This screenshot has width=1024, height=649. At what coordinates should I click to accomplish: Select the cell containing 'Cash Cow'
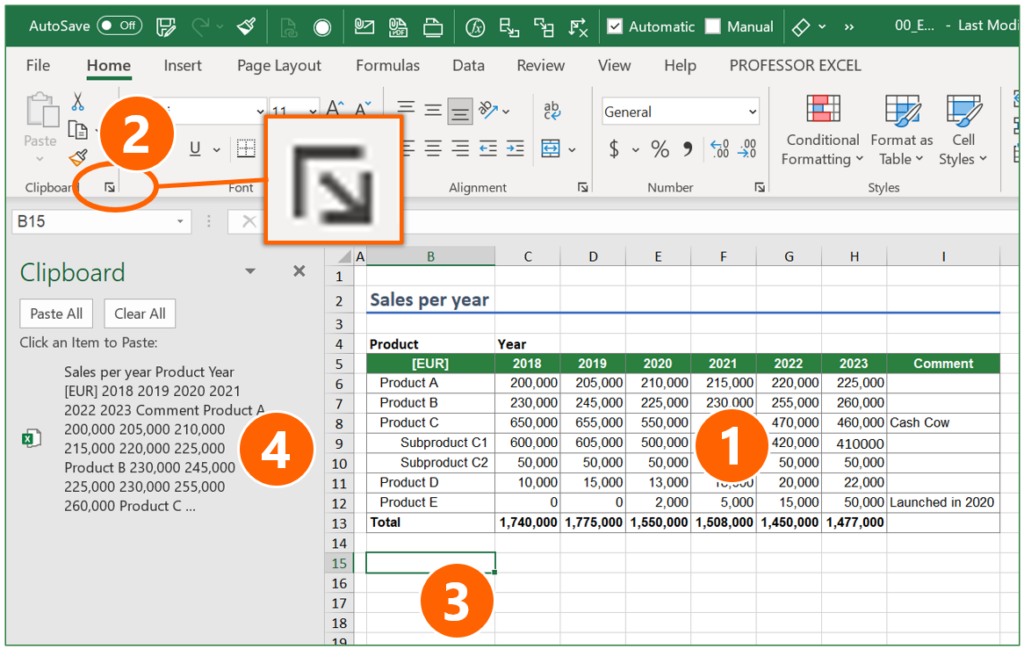tap(943, 422)
